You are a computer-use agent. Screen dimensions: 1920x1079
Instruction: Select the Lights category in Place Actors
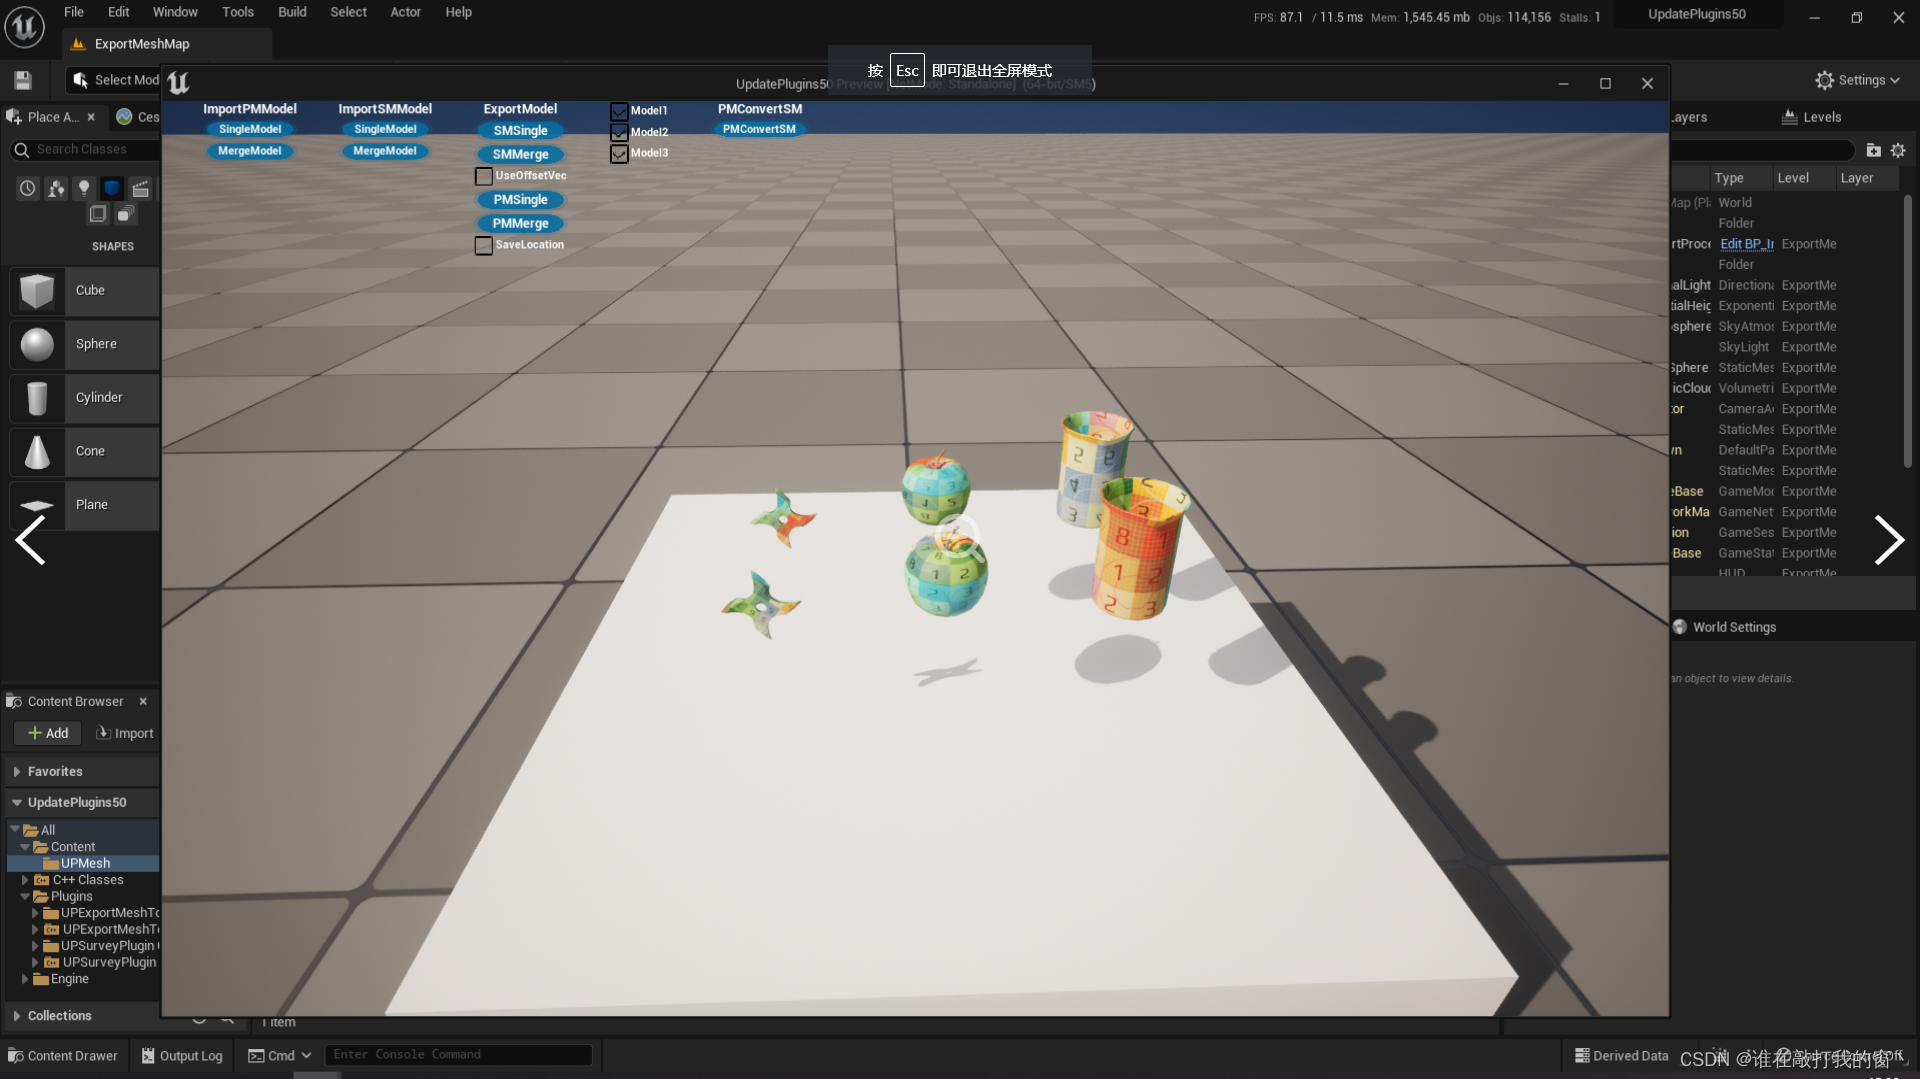pos(84,188)
